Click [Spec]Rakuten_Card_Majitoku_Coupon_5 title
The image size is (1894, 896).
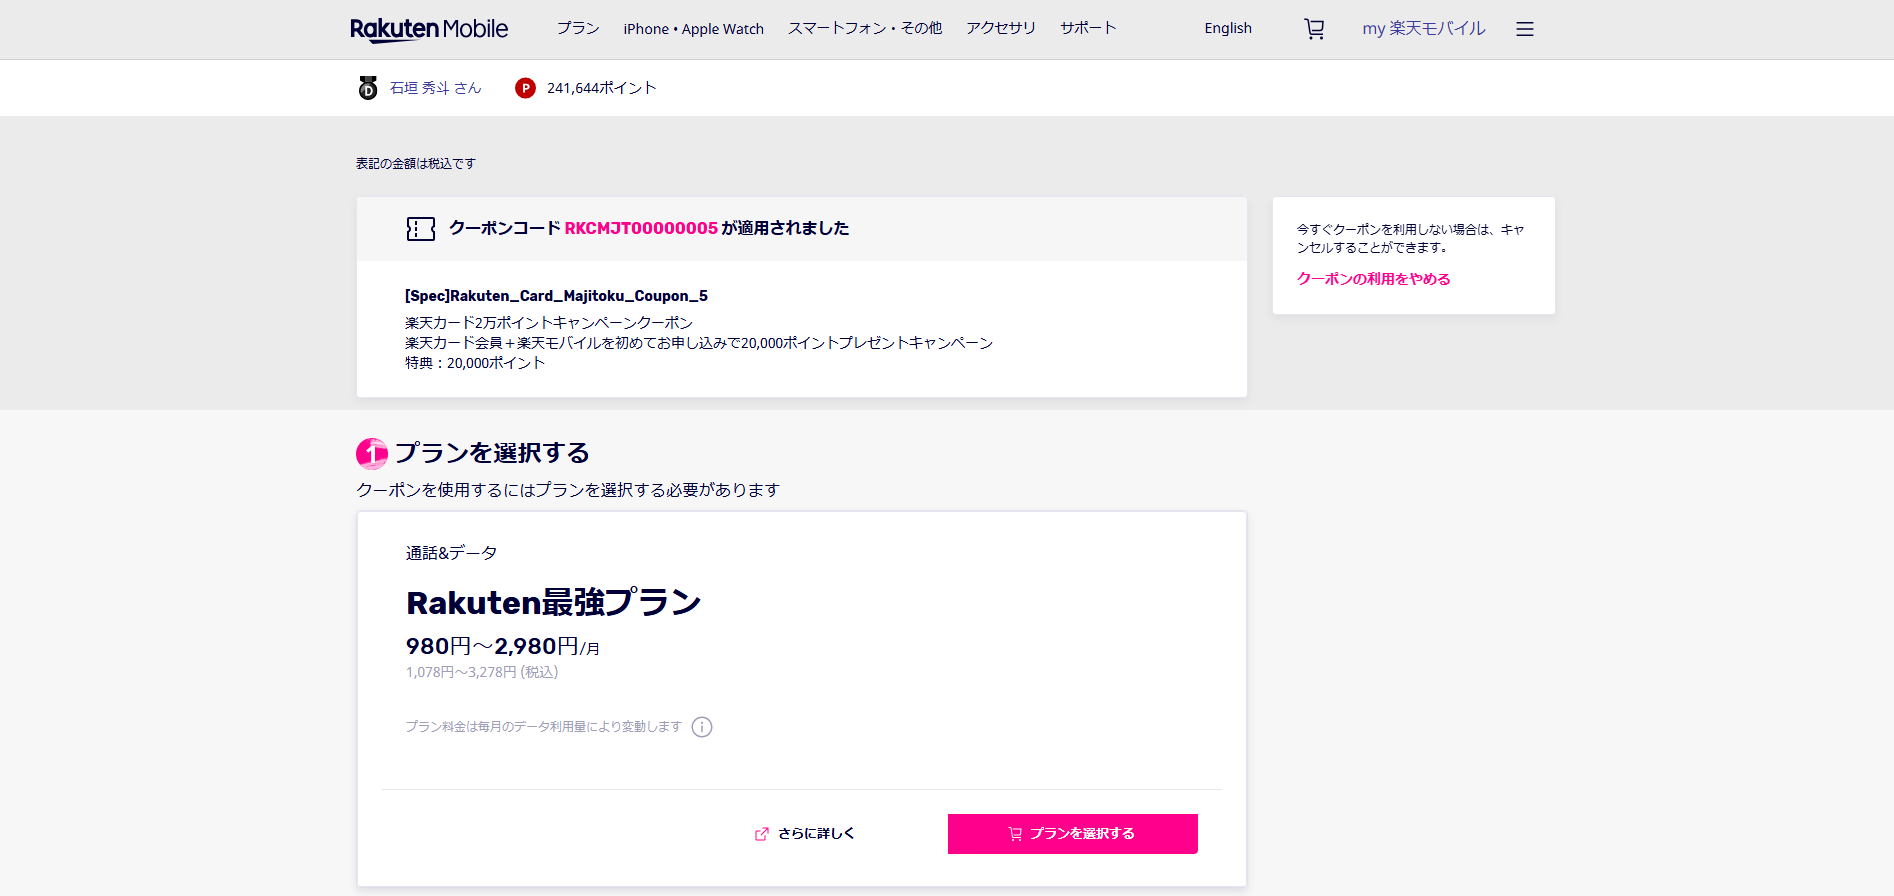[556, 296]
